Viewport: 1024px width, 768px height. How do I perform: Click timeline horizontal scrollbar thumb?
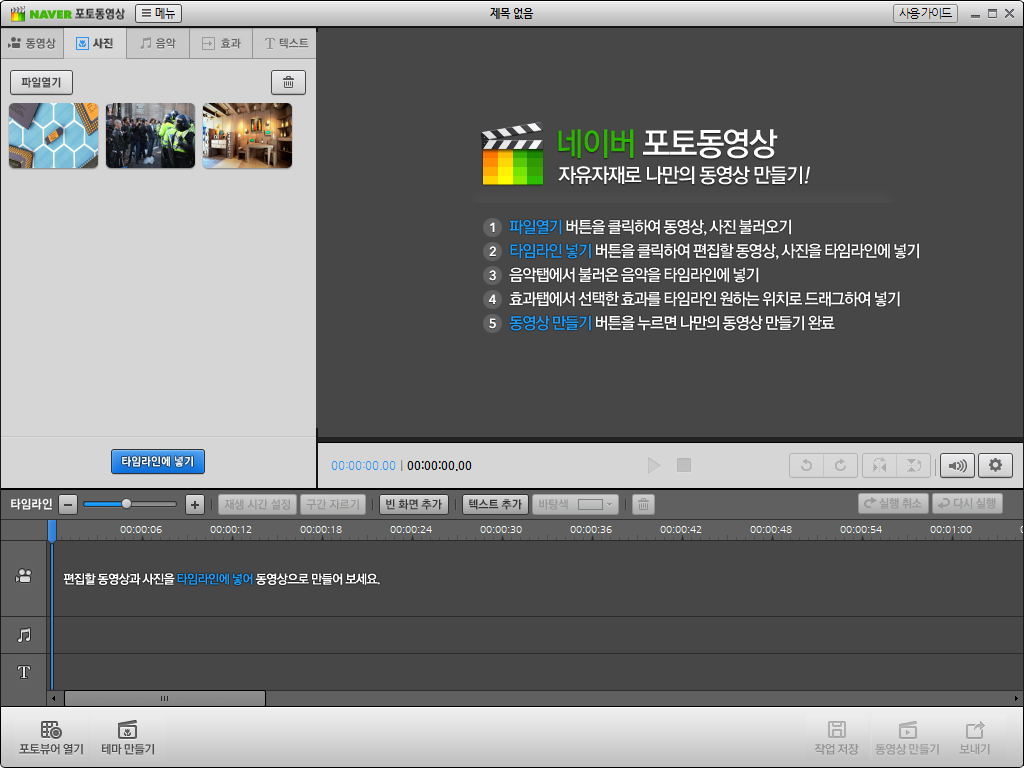click(x=165, y=698)
